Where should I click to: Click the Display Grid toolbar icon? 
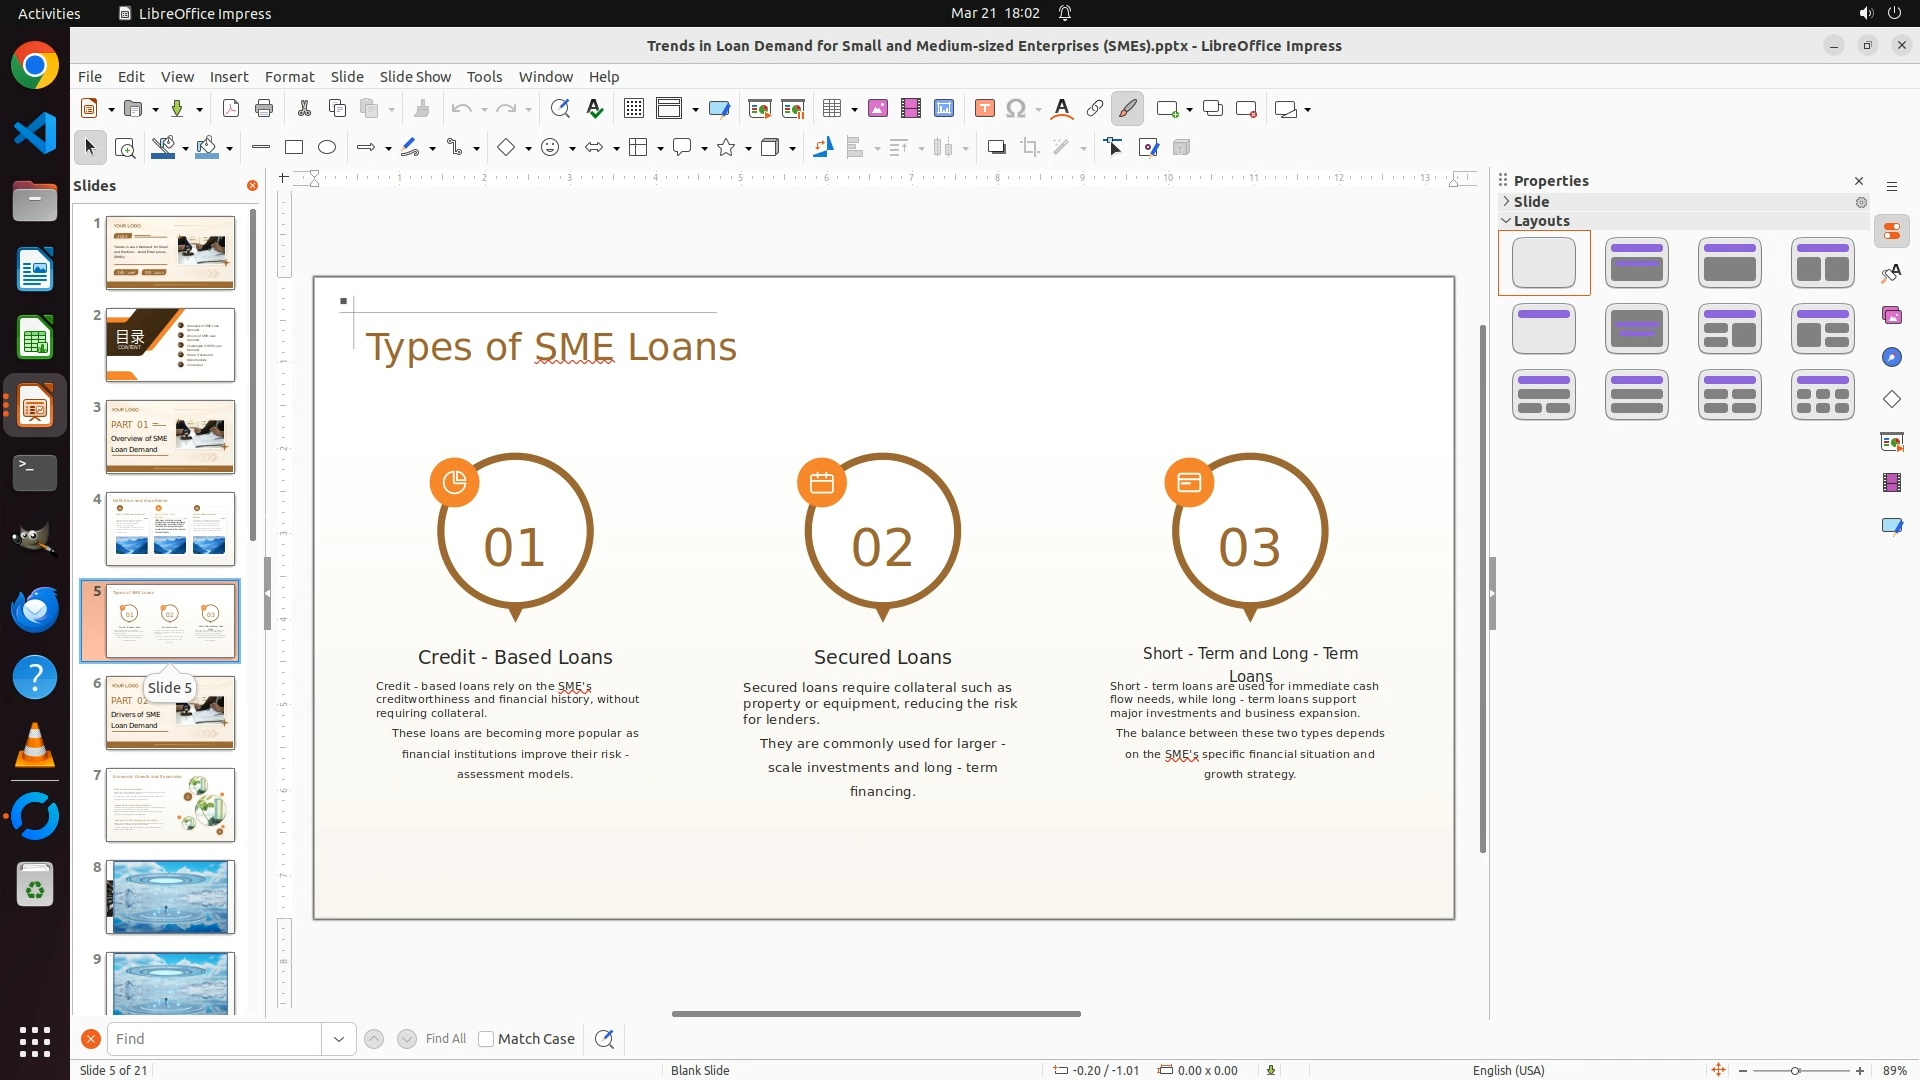[x=633, y=109]
